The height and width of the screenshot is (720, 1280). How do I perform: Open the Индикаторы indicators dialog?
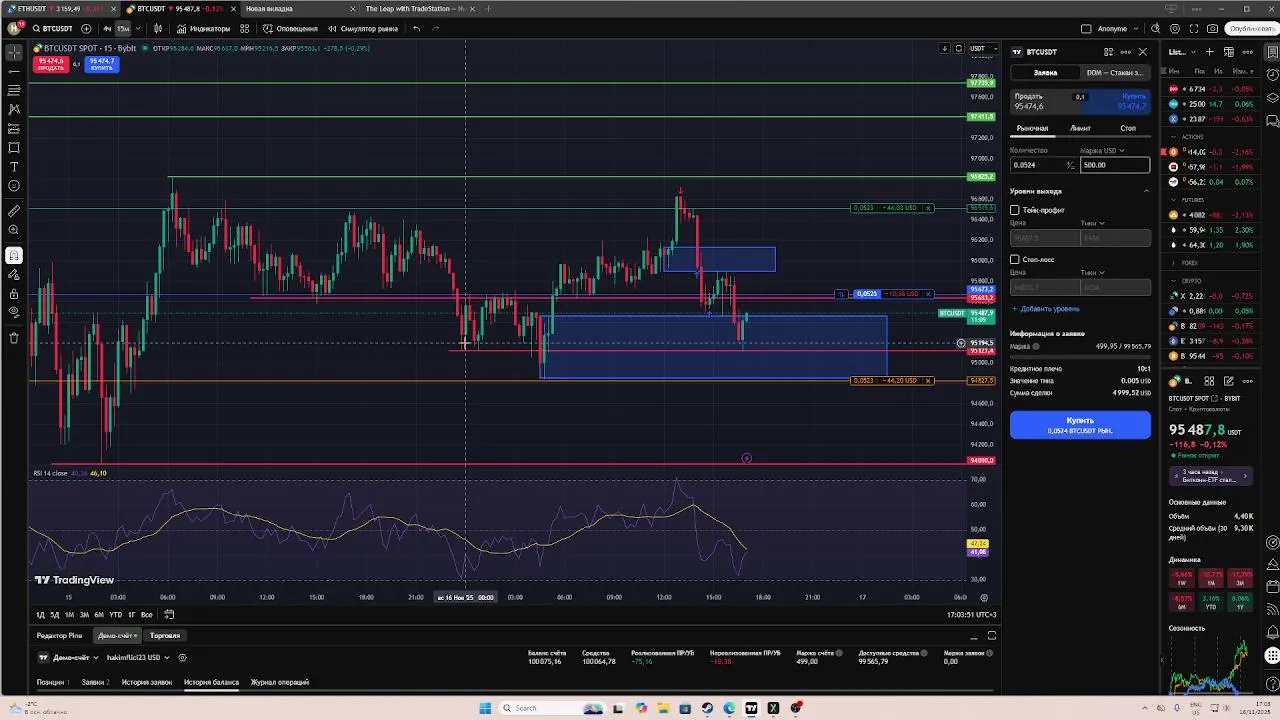click(204, 29)
